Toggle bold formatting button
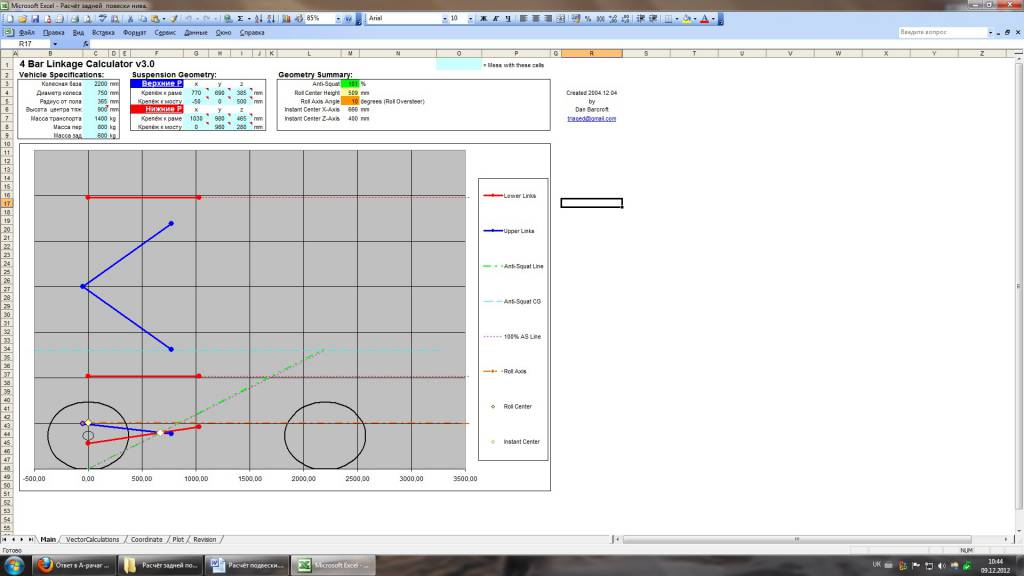This screenshot has height=576, width=1024. pos(483,19)
